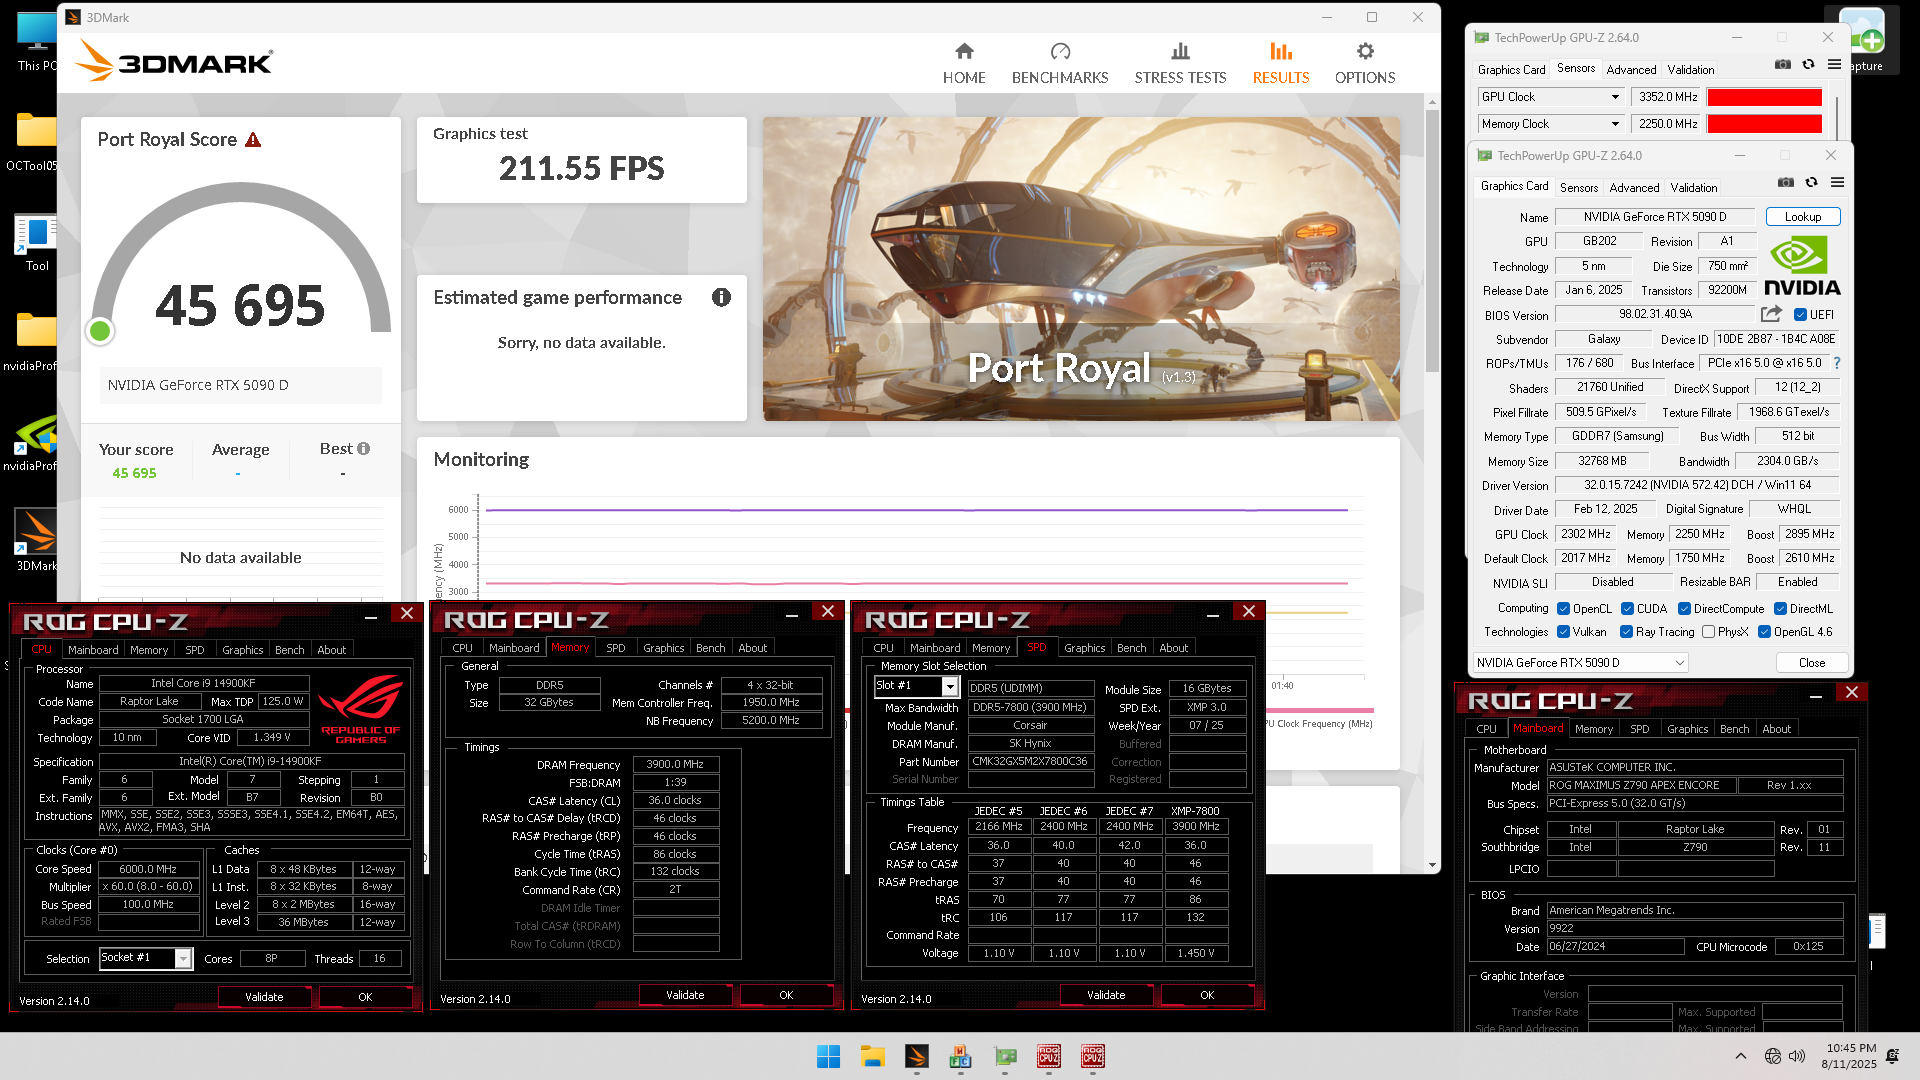
Task: Show info for Estimated game performance
Action: click(721, 297)
